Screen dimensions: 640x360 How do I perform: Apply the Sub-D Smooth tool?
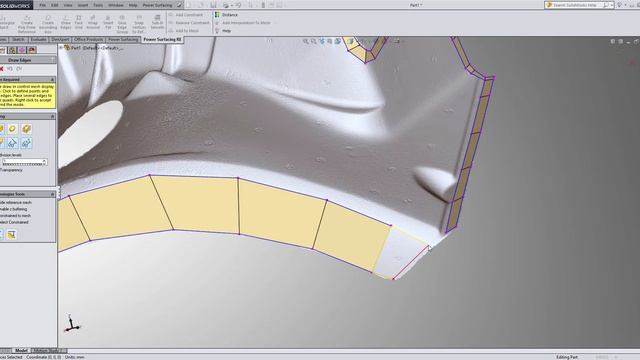(x=157, y=22)
